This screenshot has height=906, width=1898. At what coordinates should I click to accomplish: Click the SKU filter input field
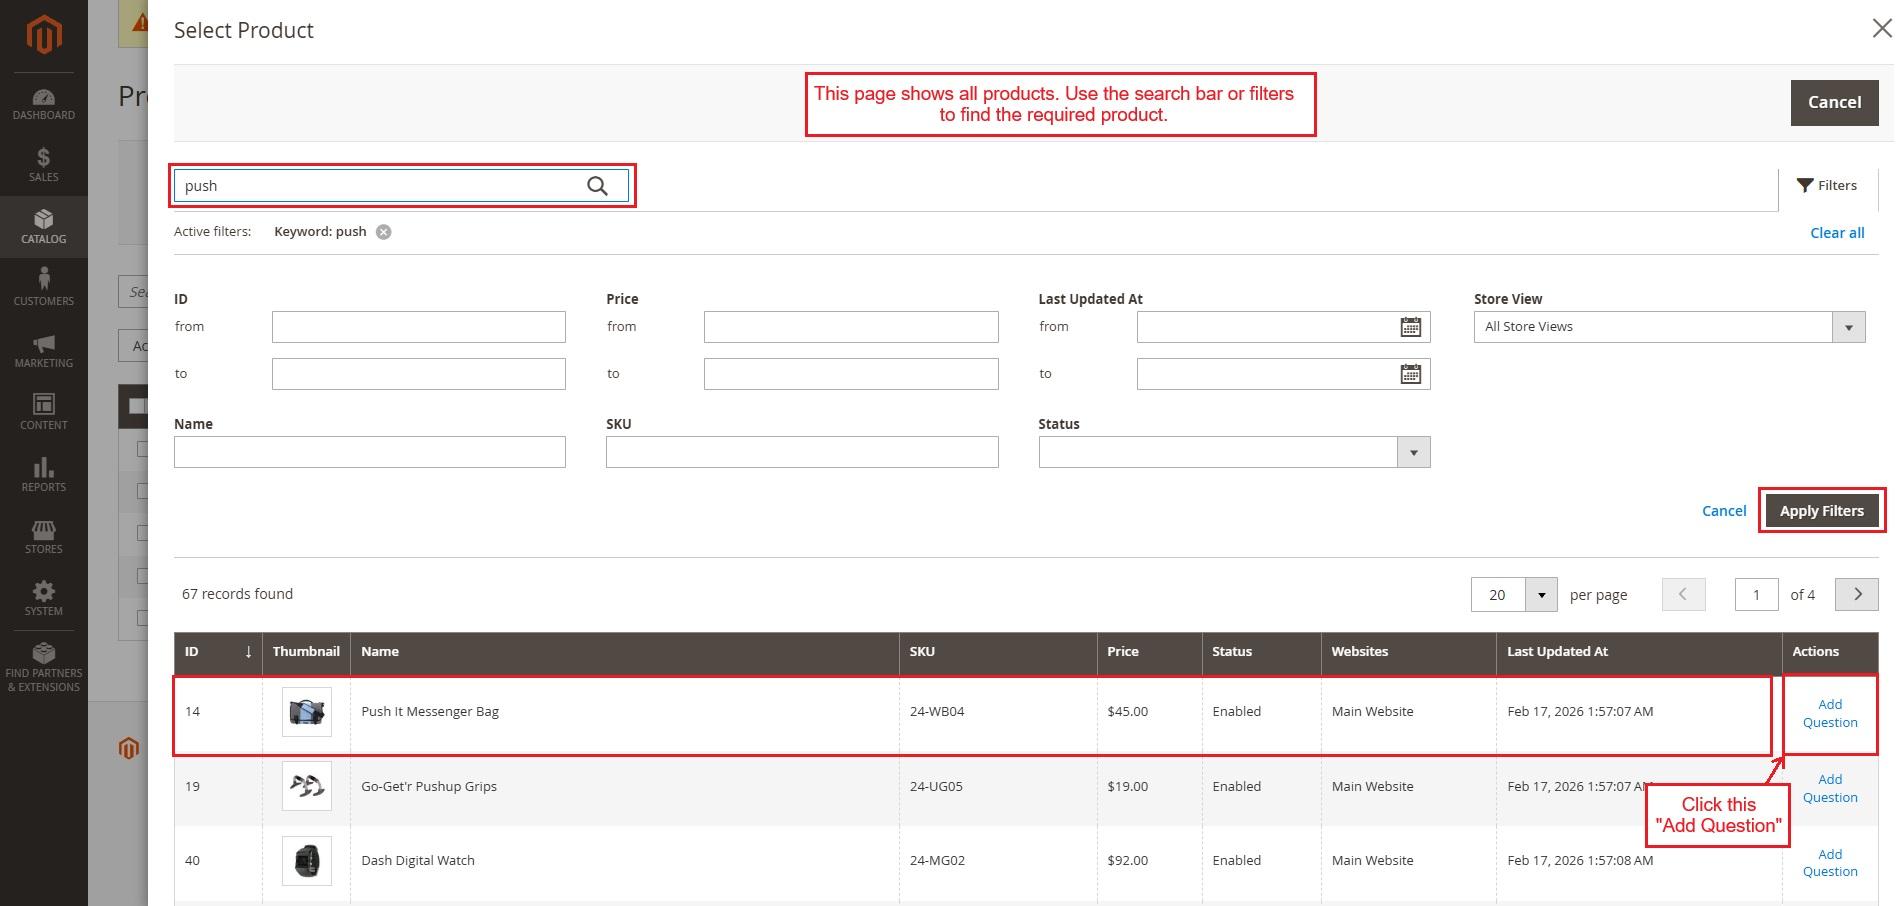point(801,452)
